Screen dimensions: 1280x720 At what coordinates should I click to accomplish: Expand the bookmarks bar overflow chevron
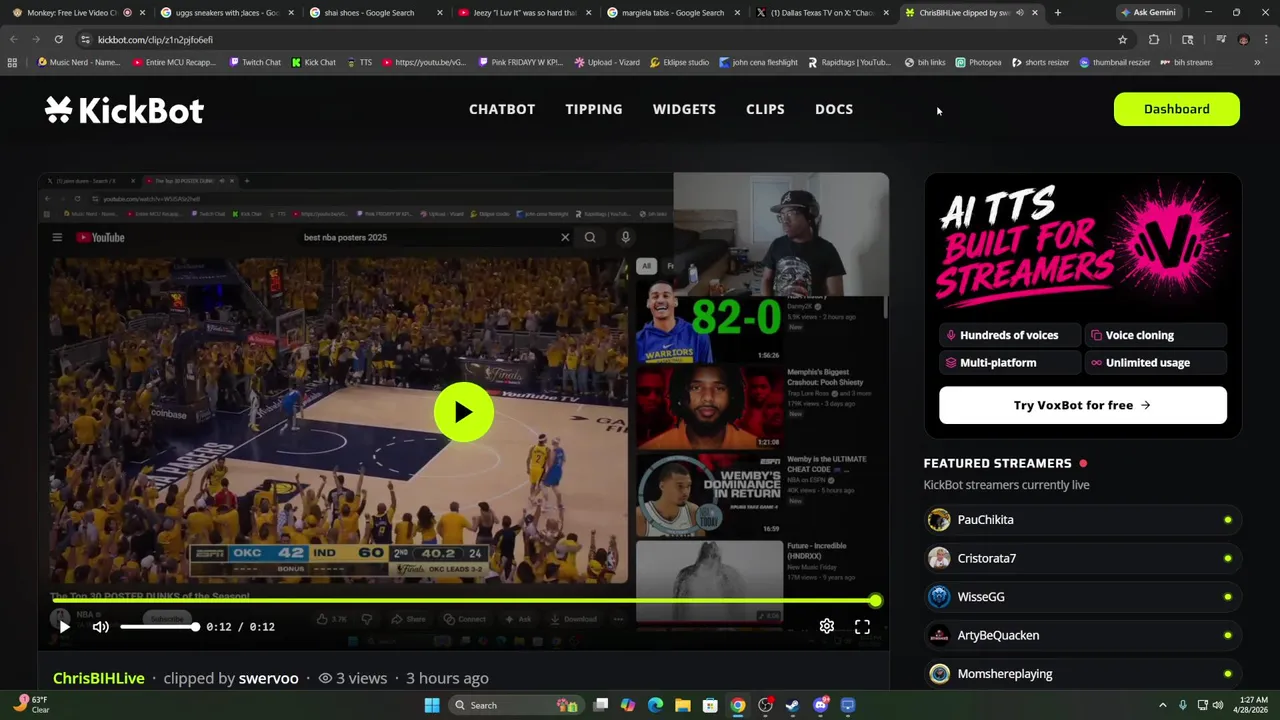tap(1257, 62)
